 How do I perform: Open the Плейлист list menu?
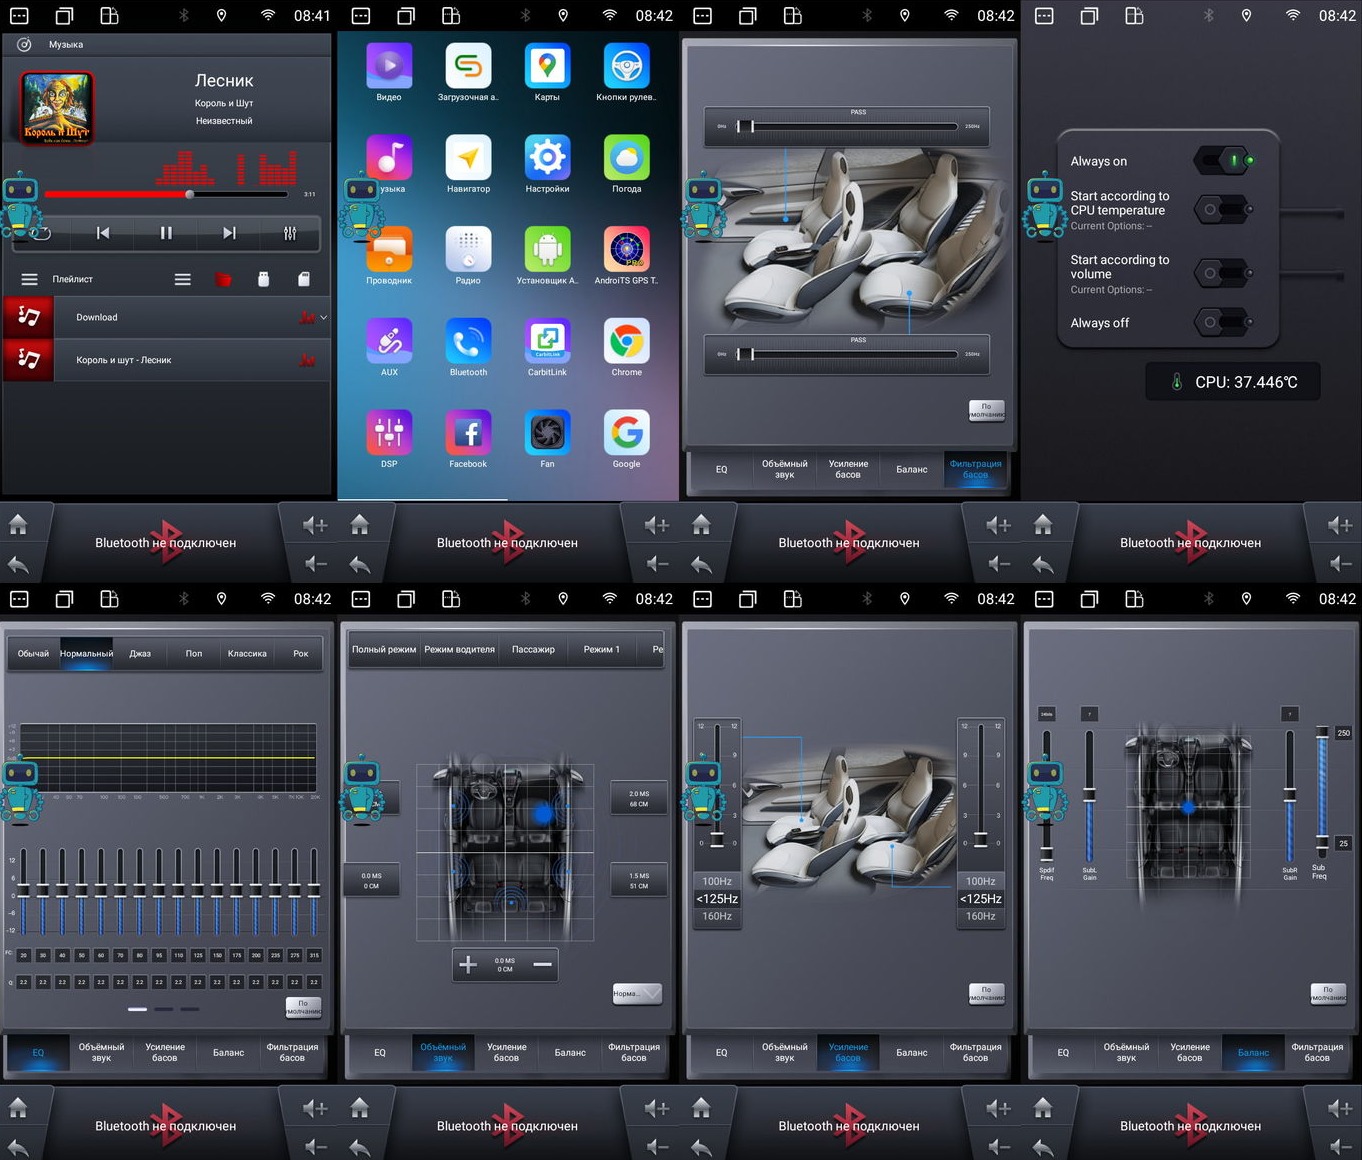click(30, 280)
